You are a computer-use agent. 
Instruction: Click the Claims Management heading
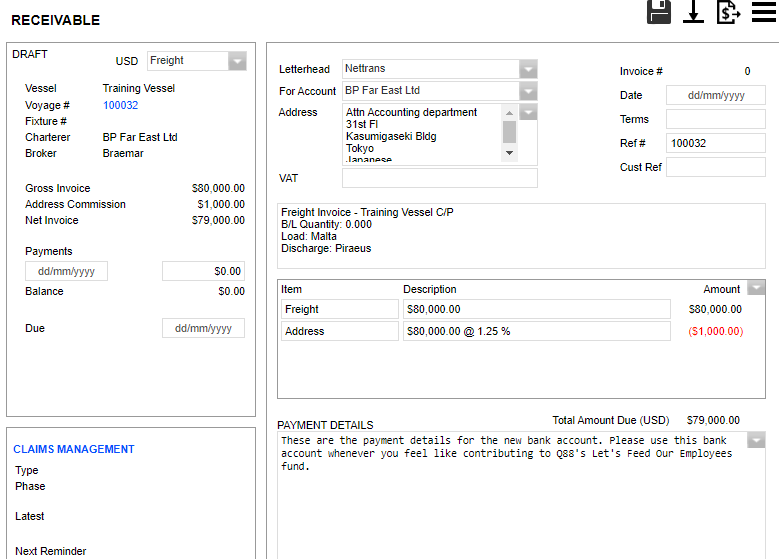click(74, 449)
